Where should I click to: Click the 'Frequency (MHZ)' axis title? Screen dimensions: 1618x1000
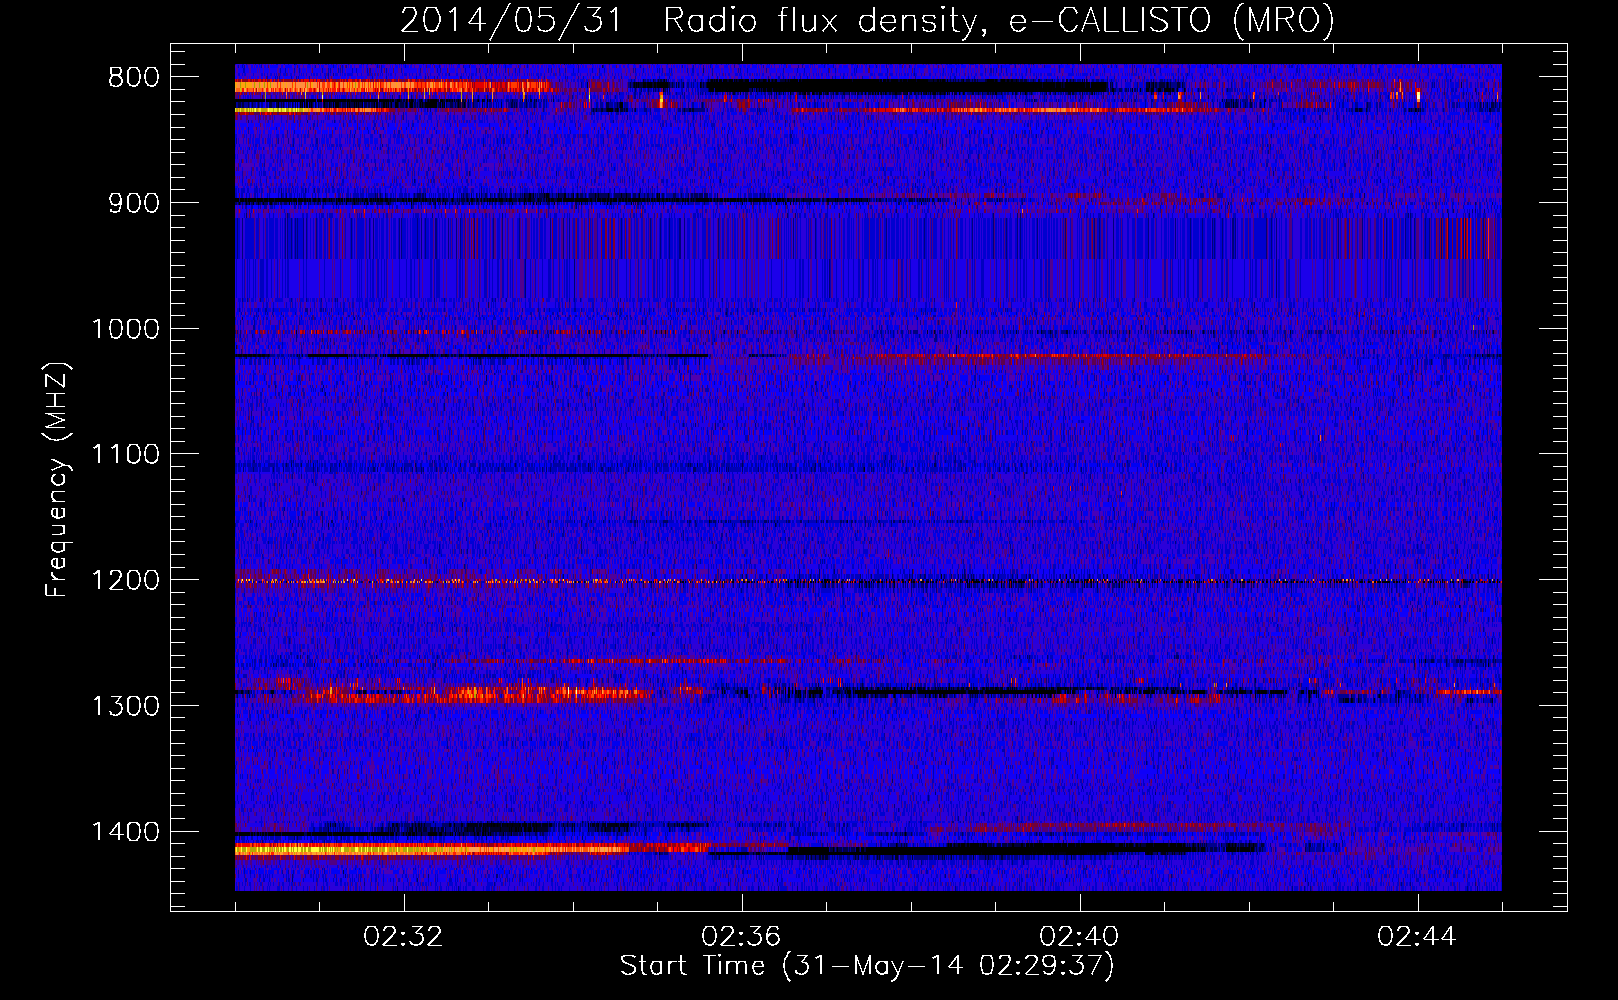point(57,480)
